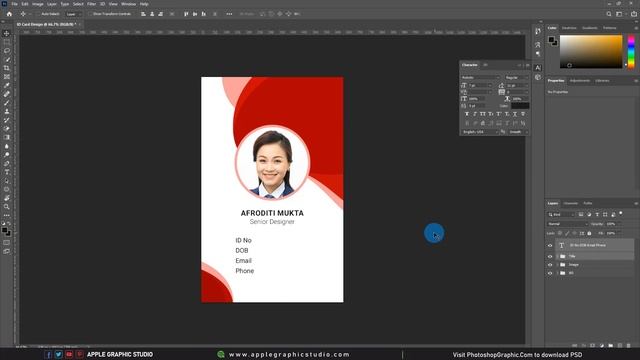The height and width of the screenshot is (360, 640).
Task: Click the Align horizontal centers icon
Action: [152, 14]
